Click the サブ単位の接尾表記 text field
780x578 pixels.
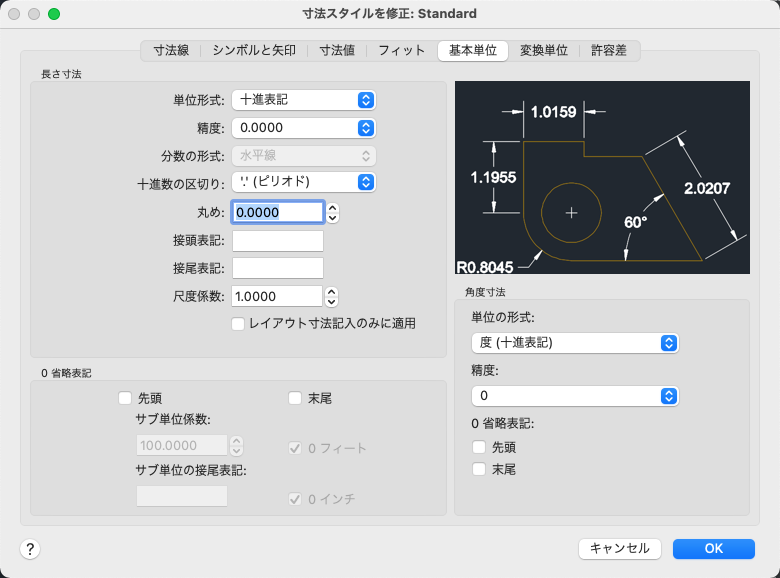[182, 496]
